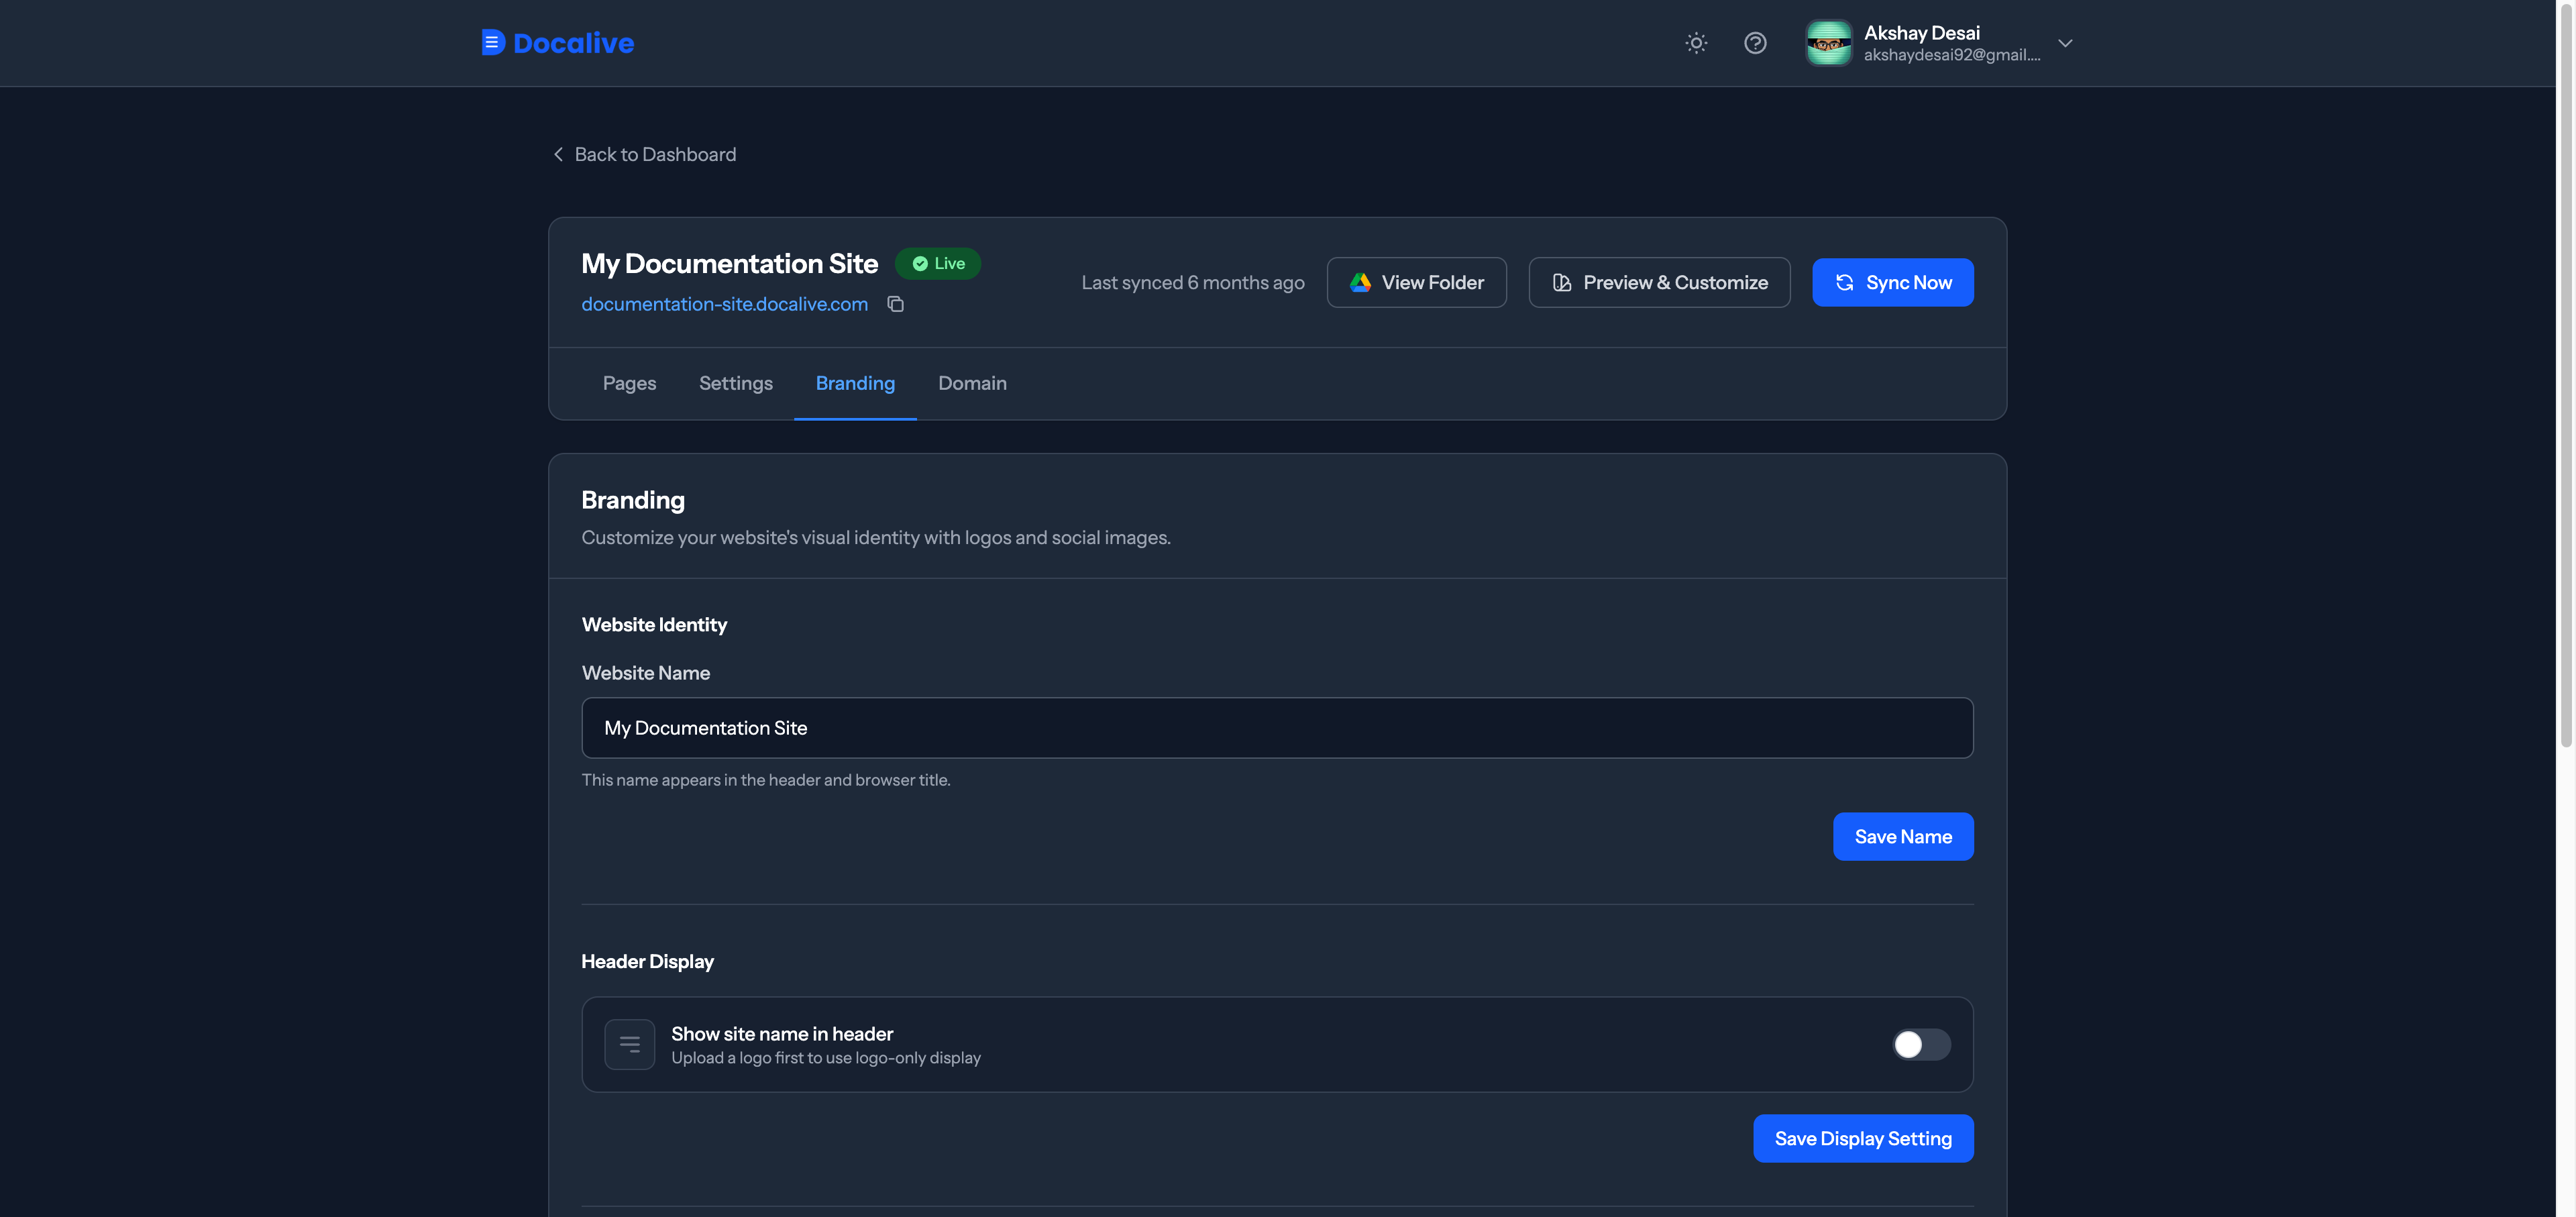Viewport: 2576px width, 1217px height.
Task: Click 'This name appears in the header' hint
Action: coord(766,780)
